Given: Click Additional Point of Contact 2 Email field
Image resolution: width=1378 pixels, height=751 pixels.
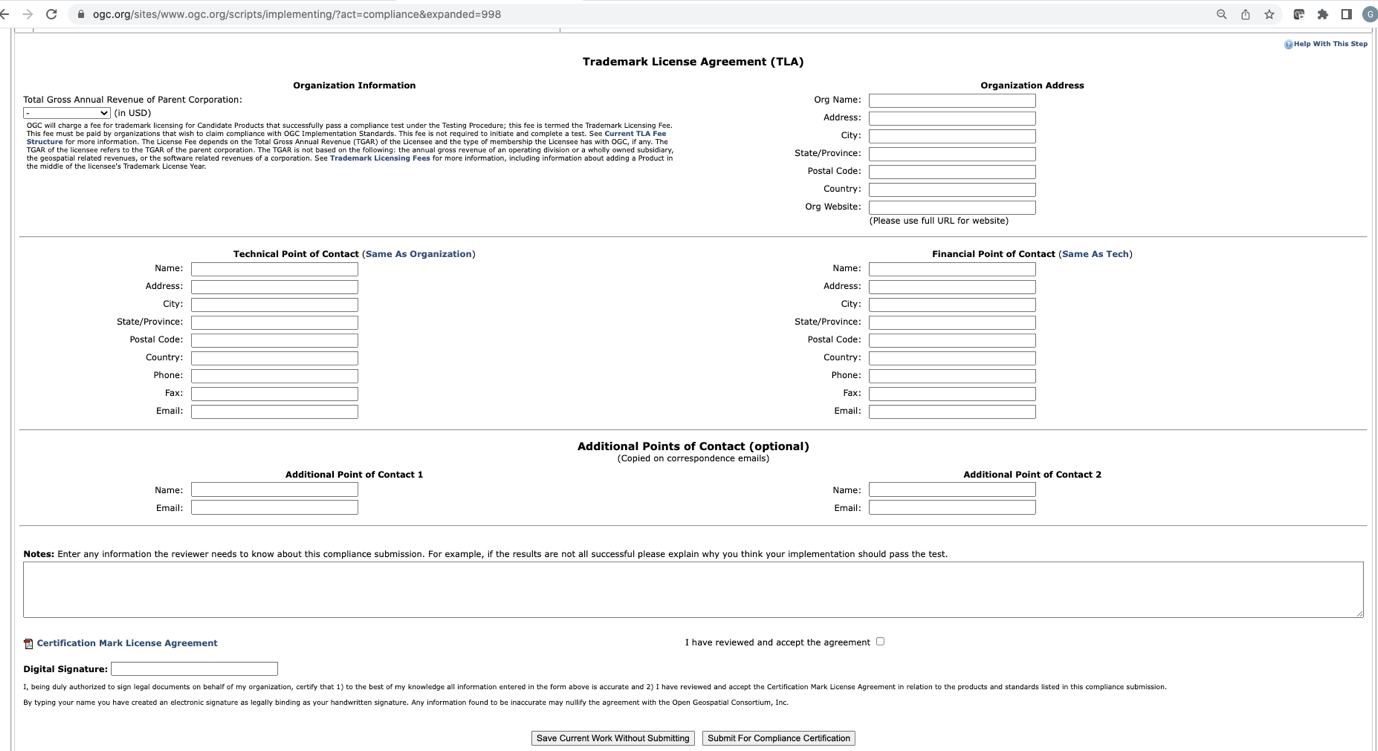Looking at the screenshot, I should click(x=952, y=508).
